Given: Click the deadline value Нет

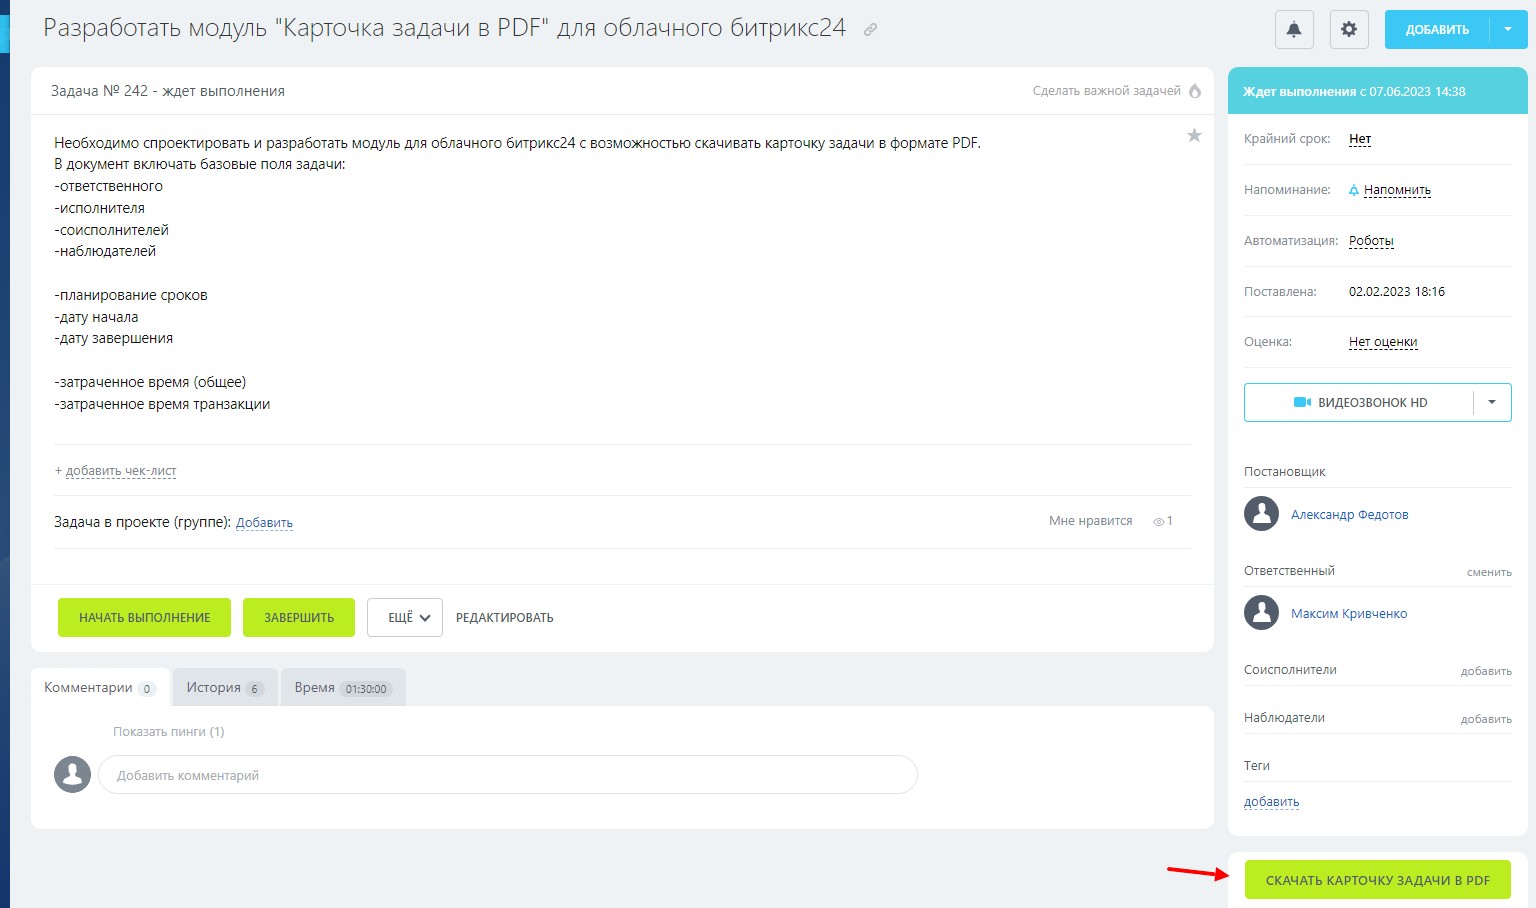Looking at the screenshot, I should pyautogui.click(x=1360, y=139).
